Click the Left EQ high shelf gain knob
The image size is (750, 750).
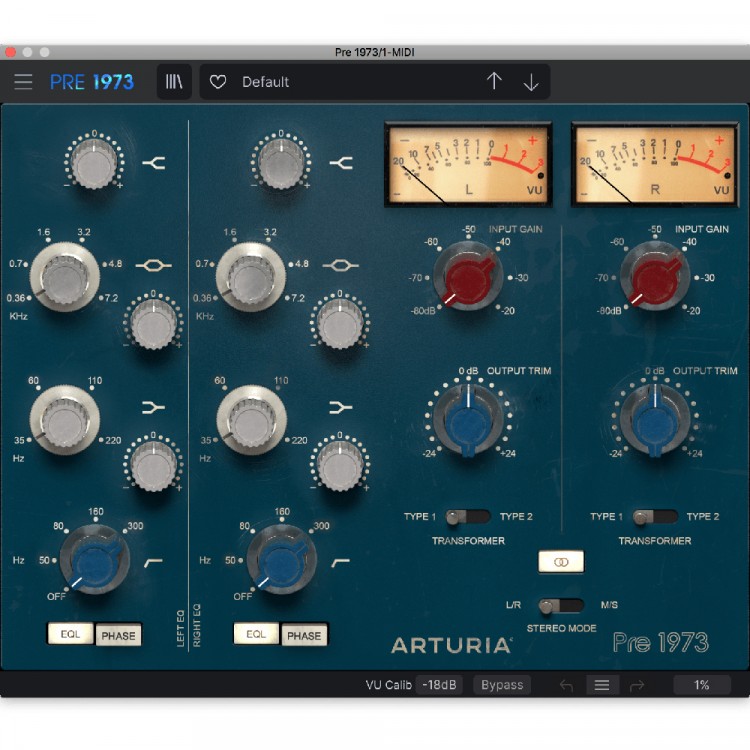(94, 163)
